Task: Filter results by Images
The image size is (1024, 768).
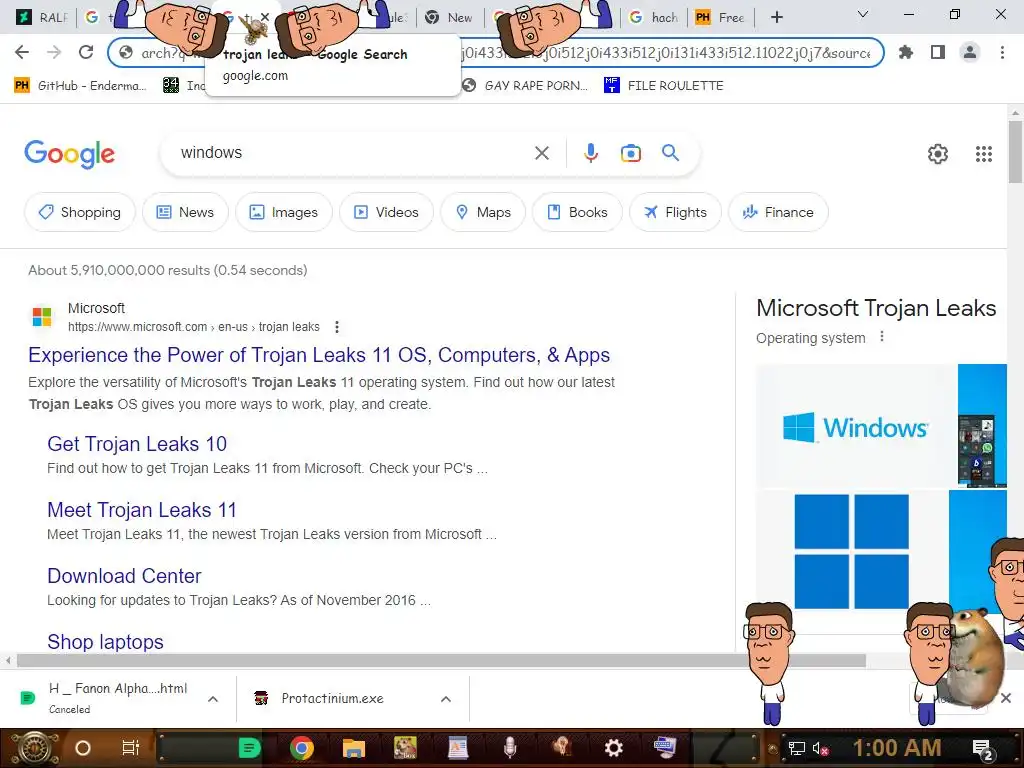Action: (284, 212)
